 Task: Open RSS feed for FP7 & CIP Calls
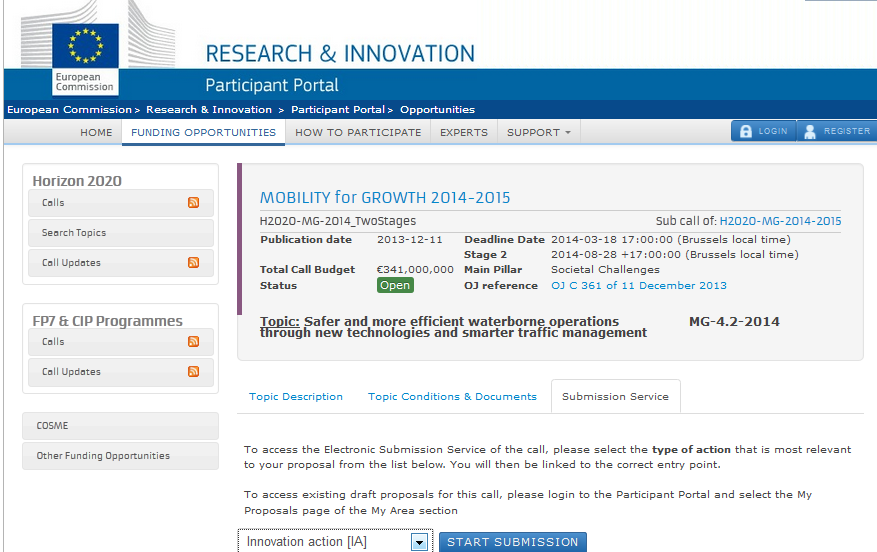194,341
